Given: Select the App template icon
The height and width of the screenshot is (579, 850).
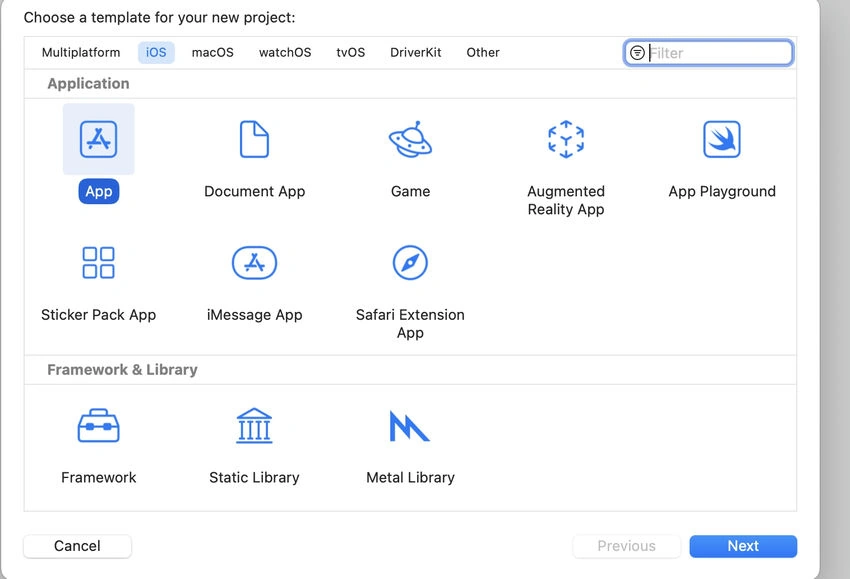Looking at the screenshot, I should point(98,139).
